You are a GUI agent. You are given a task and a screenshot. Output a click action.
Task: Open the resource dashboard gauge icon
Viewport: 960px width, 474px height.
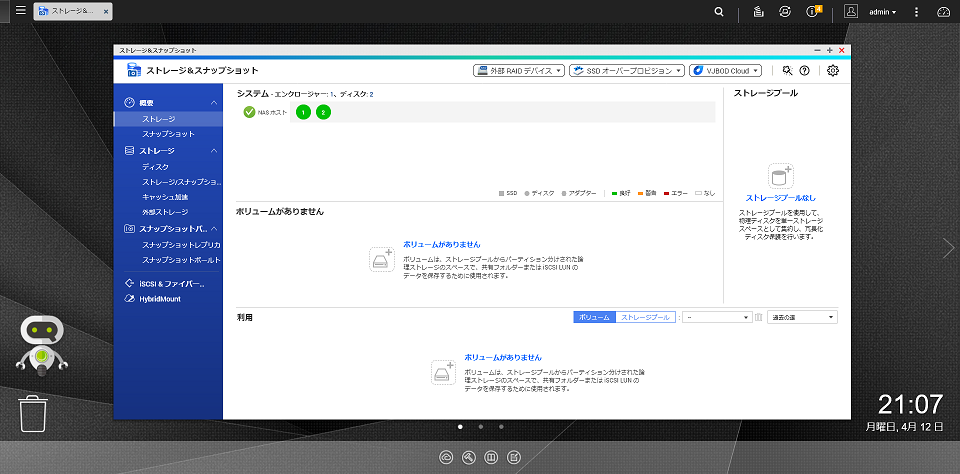[943, 12]
